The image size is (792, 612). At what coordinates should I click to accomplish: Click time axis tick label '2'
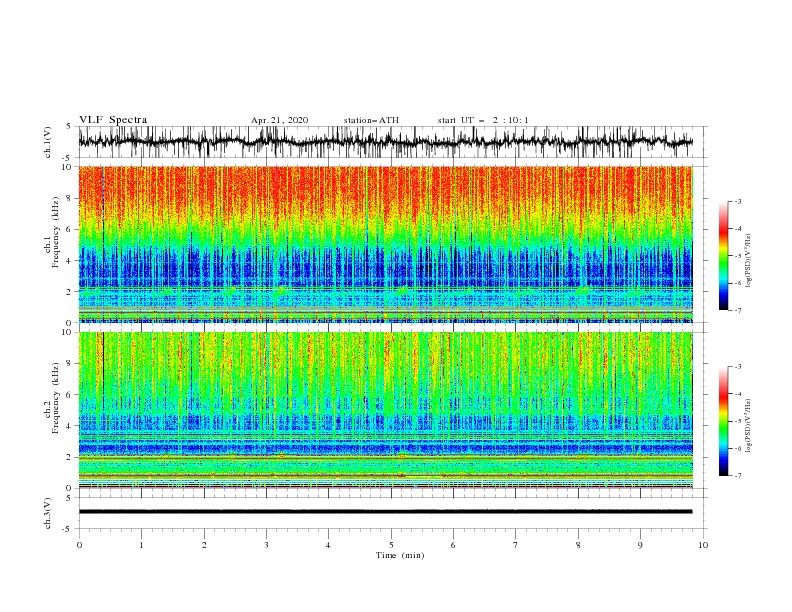tap(204, 545)
